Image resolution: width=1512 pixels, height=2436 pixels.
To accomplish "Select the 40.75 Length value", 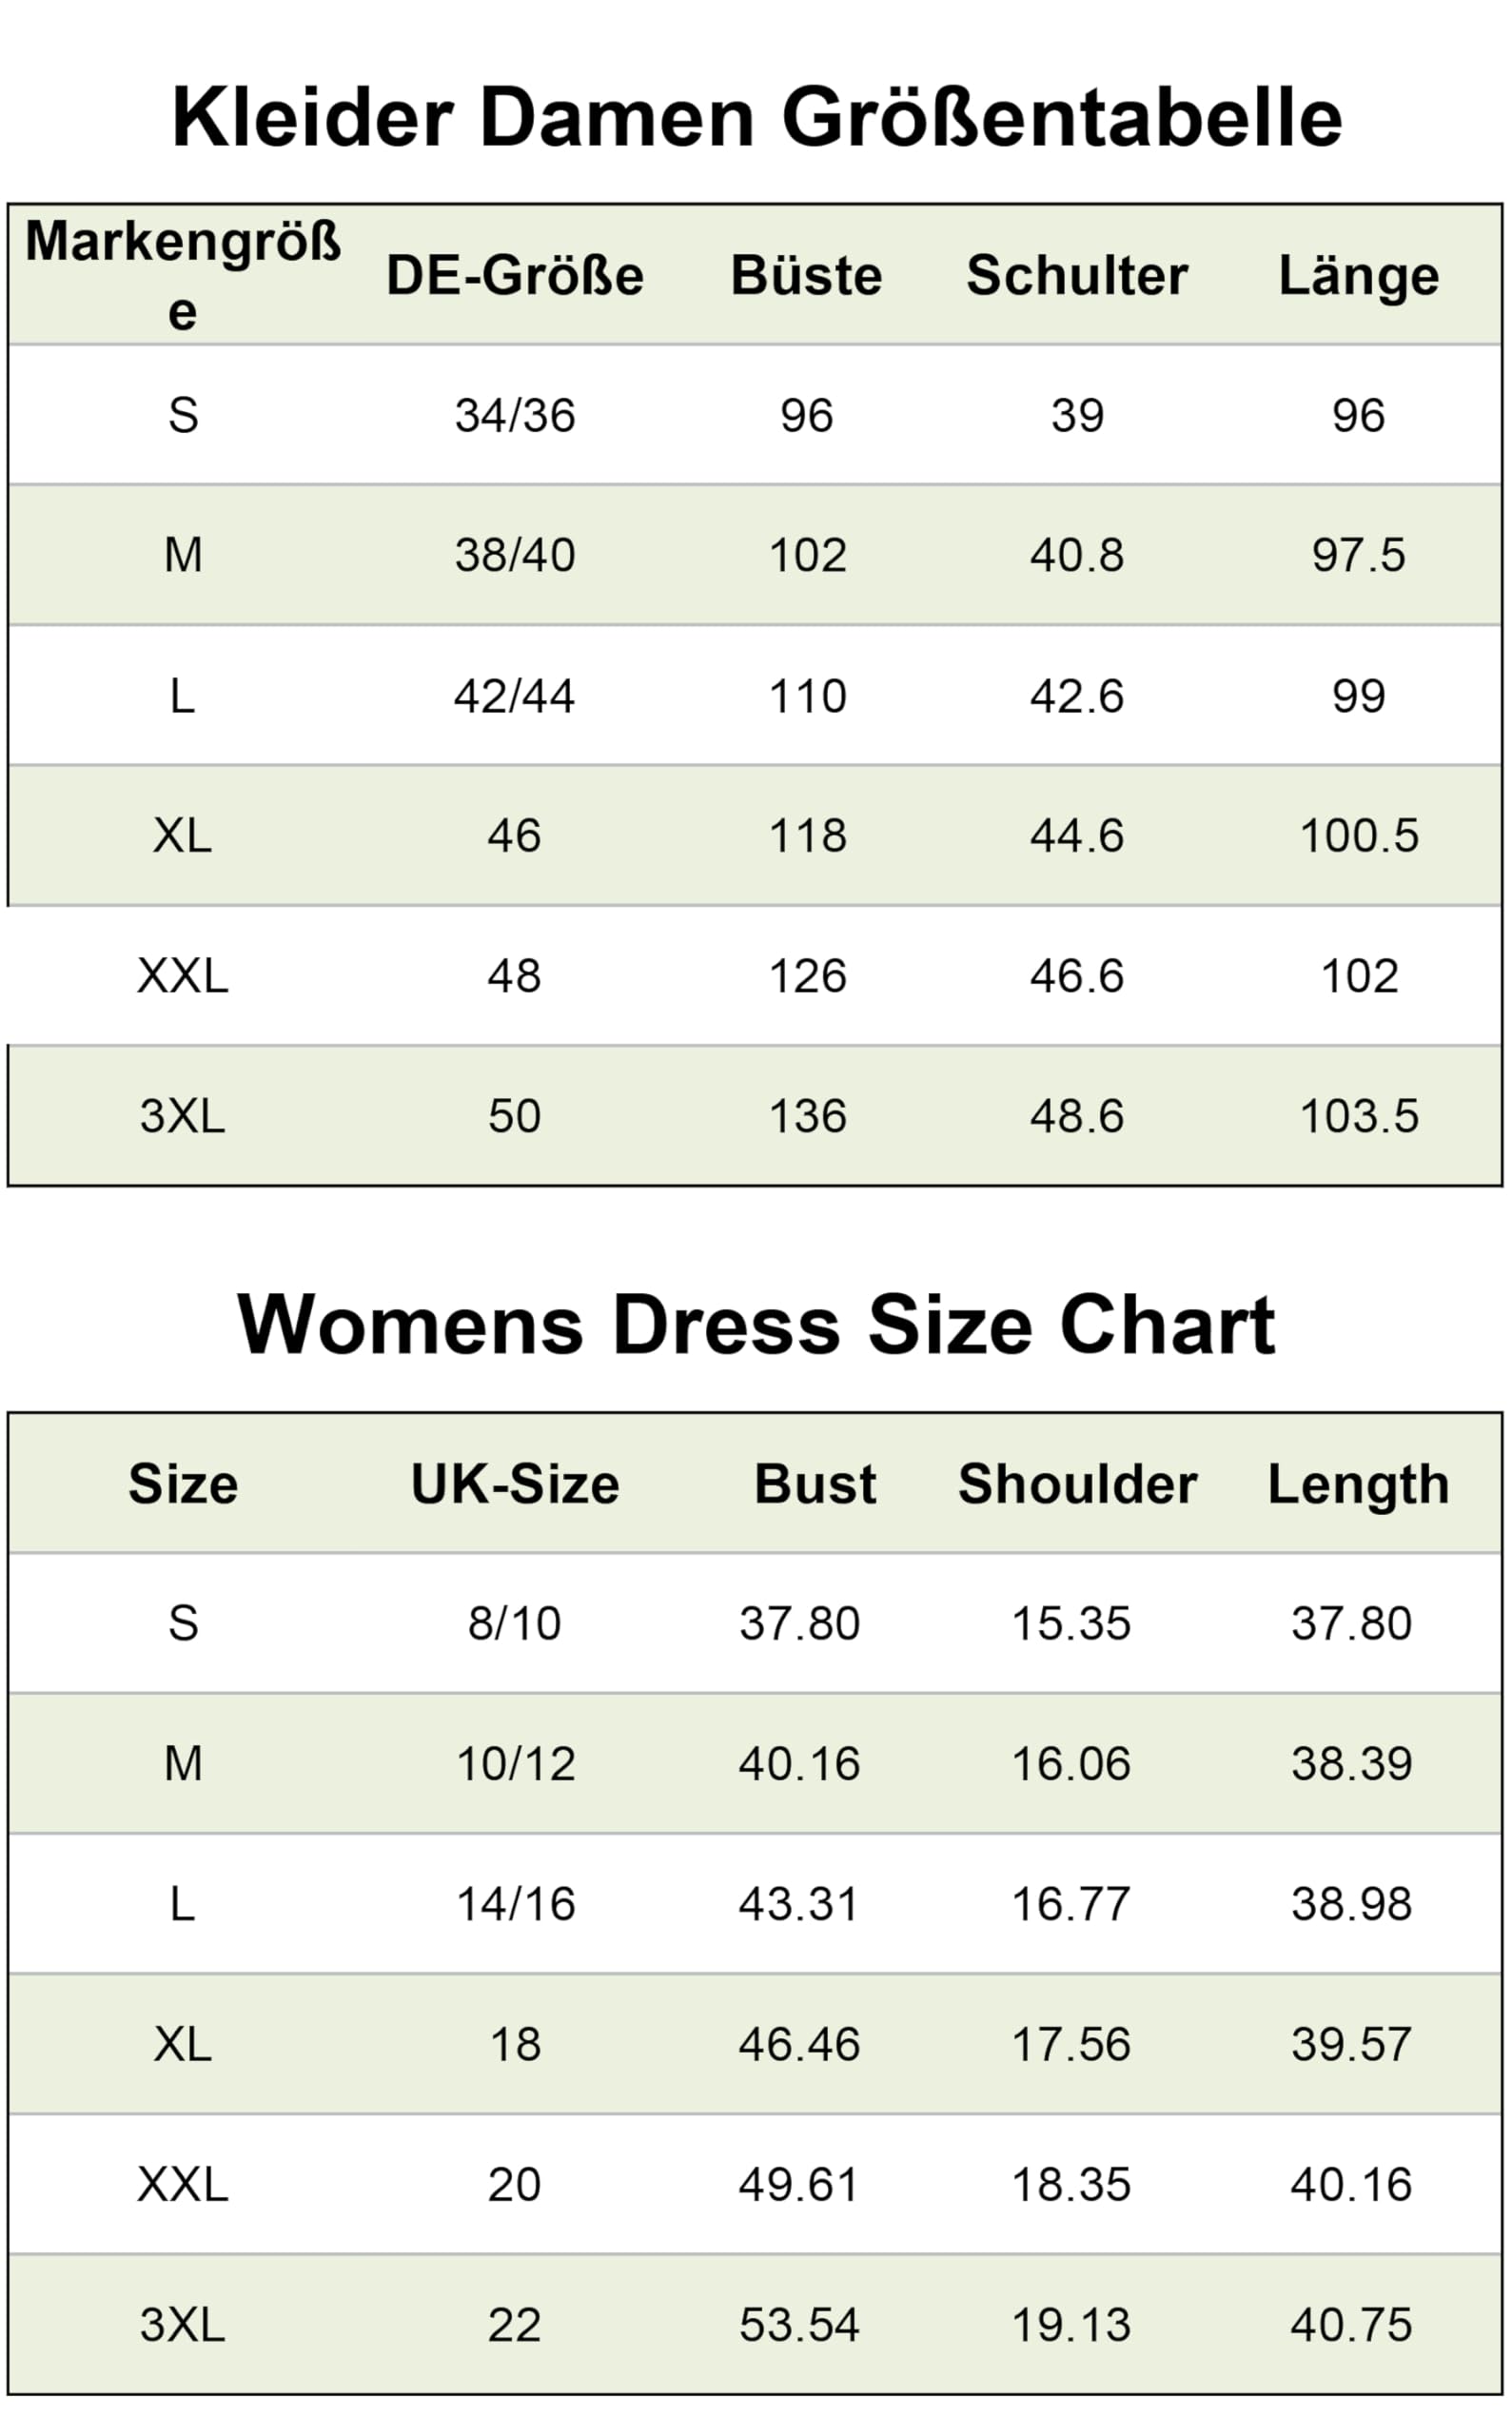I will point(1351,2325).
